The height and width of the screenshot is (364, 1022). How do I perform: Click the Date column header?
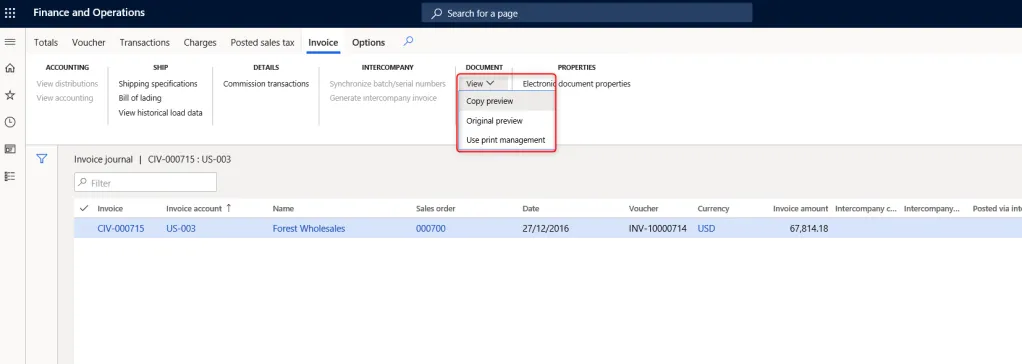tap(531, 209)
